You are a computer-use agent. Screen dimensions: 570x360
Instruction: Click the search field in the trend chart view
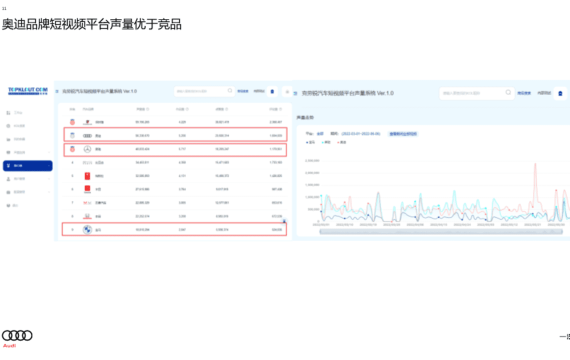pyautogui.click(x=477, y=93)
